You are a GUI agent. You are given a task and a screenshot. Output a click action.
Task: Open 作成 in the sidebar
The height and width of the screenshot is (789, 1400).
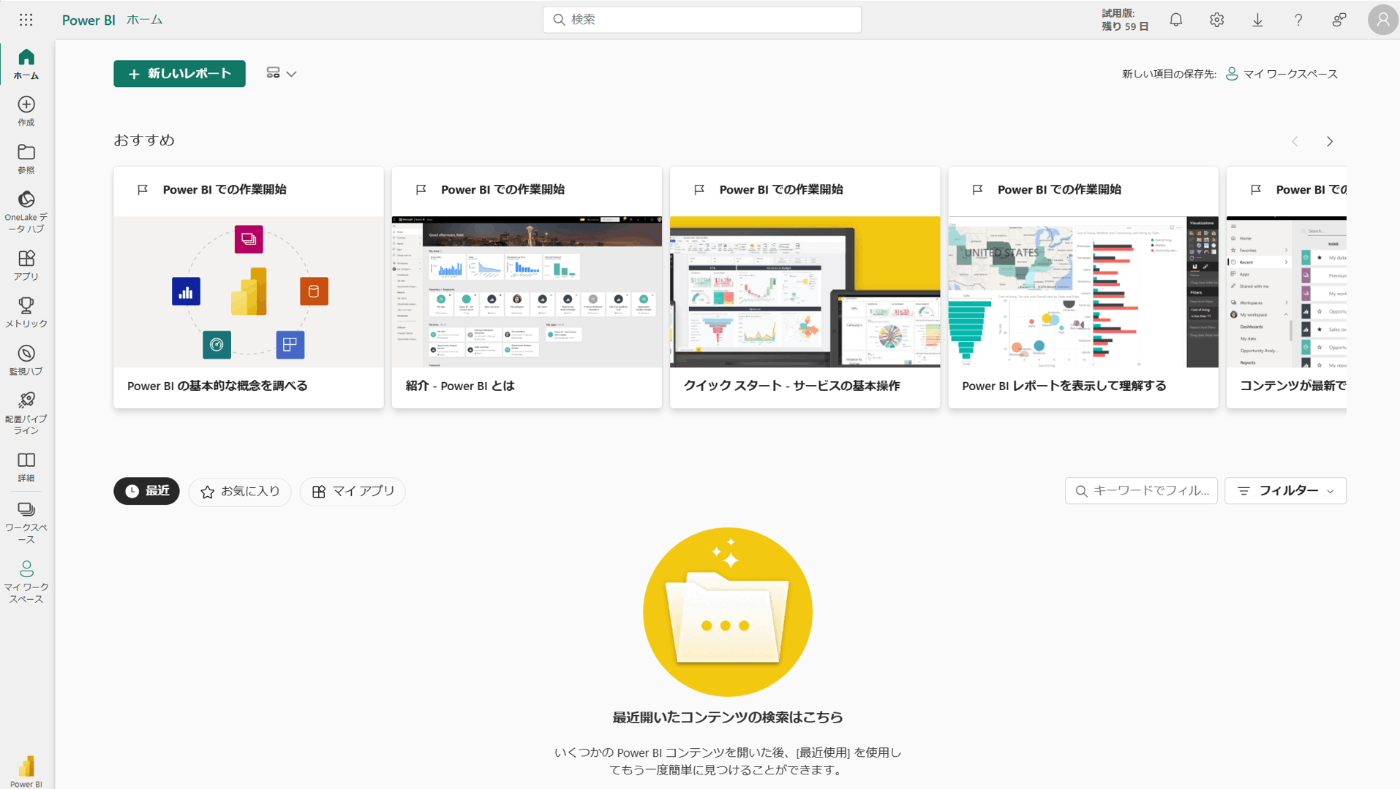tap(26, 111)
